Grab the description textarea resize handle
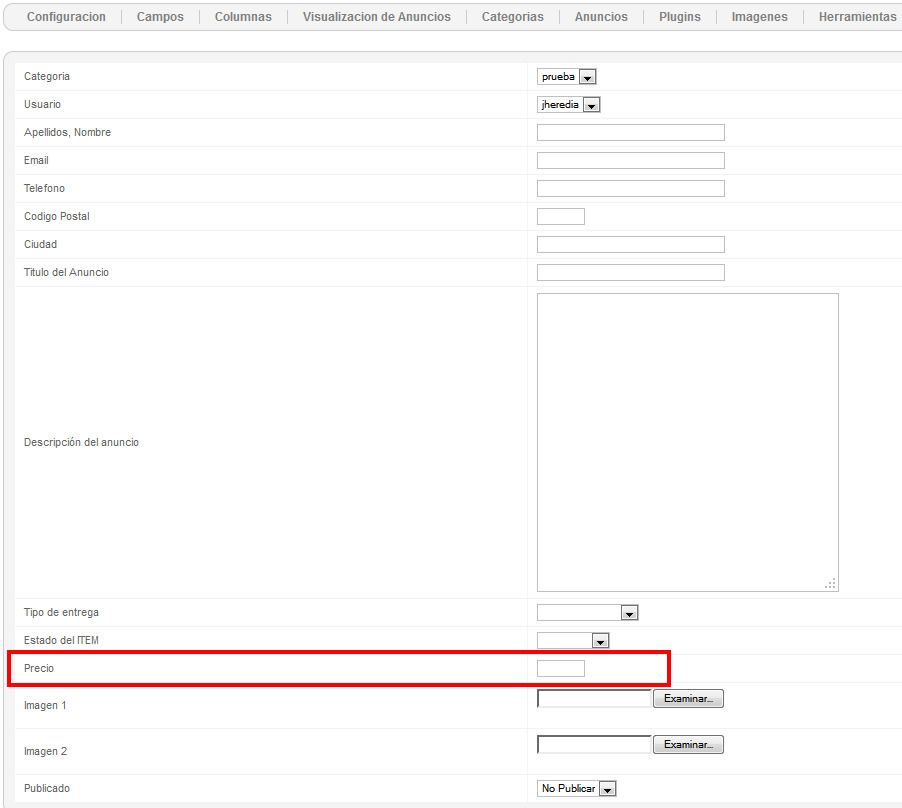 831,584
